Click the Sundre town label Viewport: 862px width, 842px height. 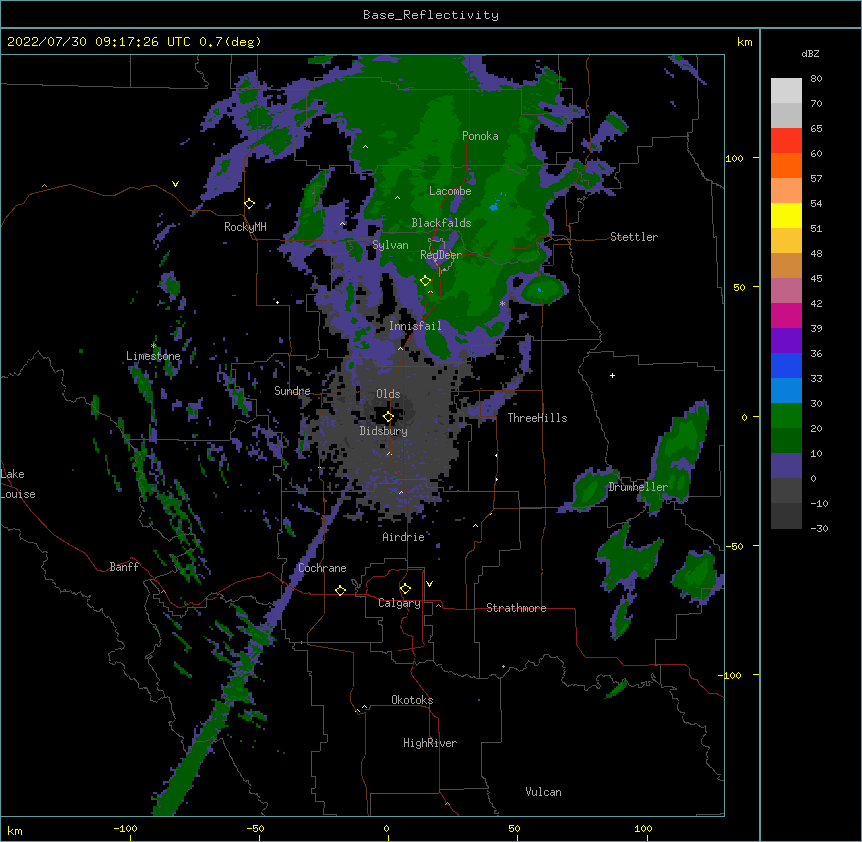pos(292,391)
